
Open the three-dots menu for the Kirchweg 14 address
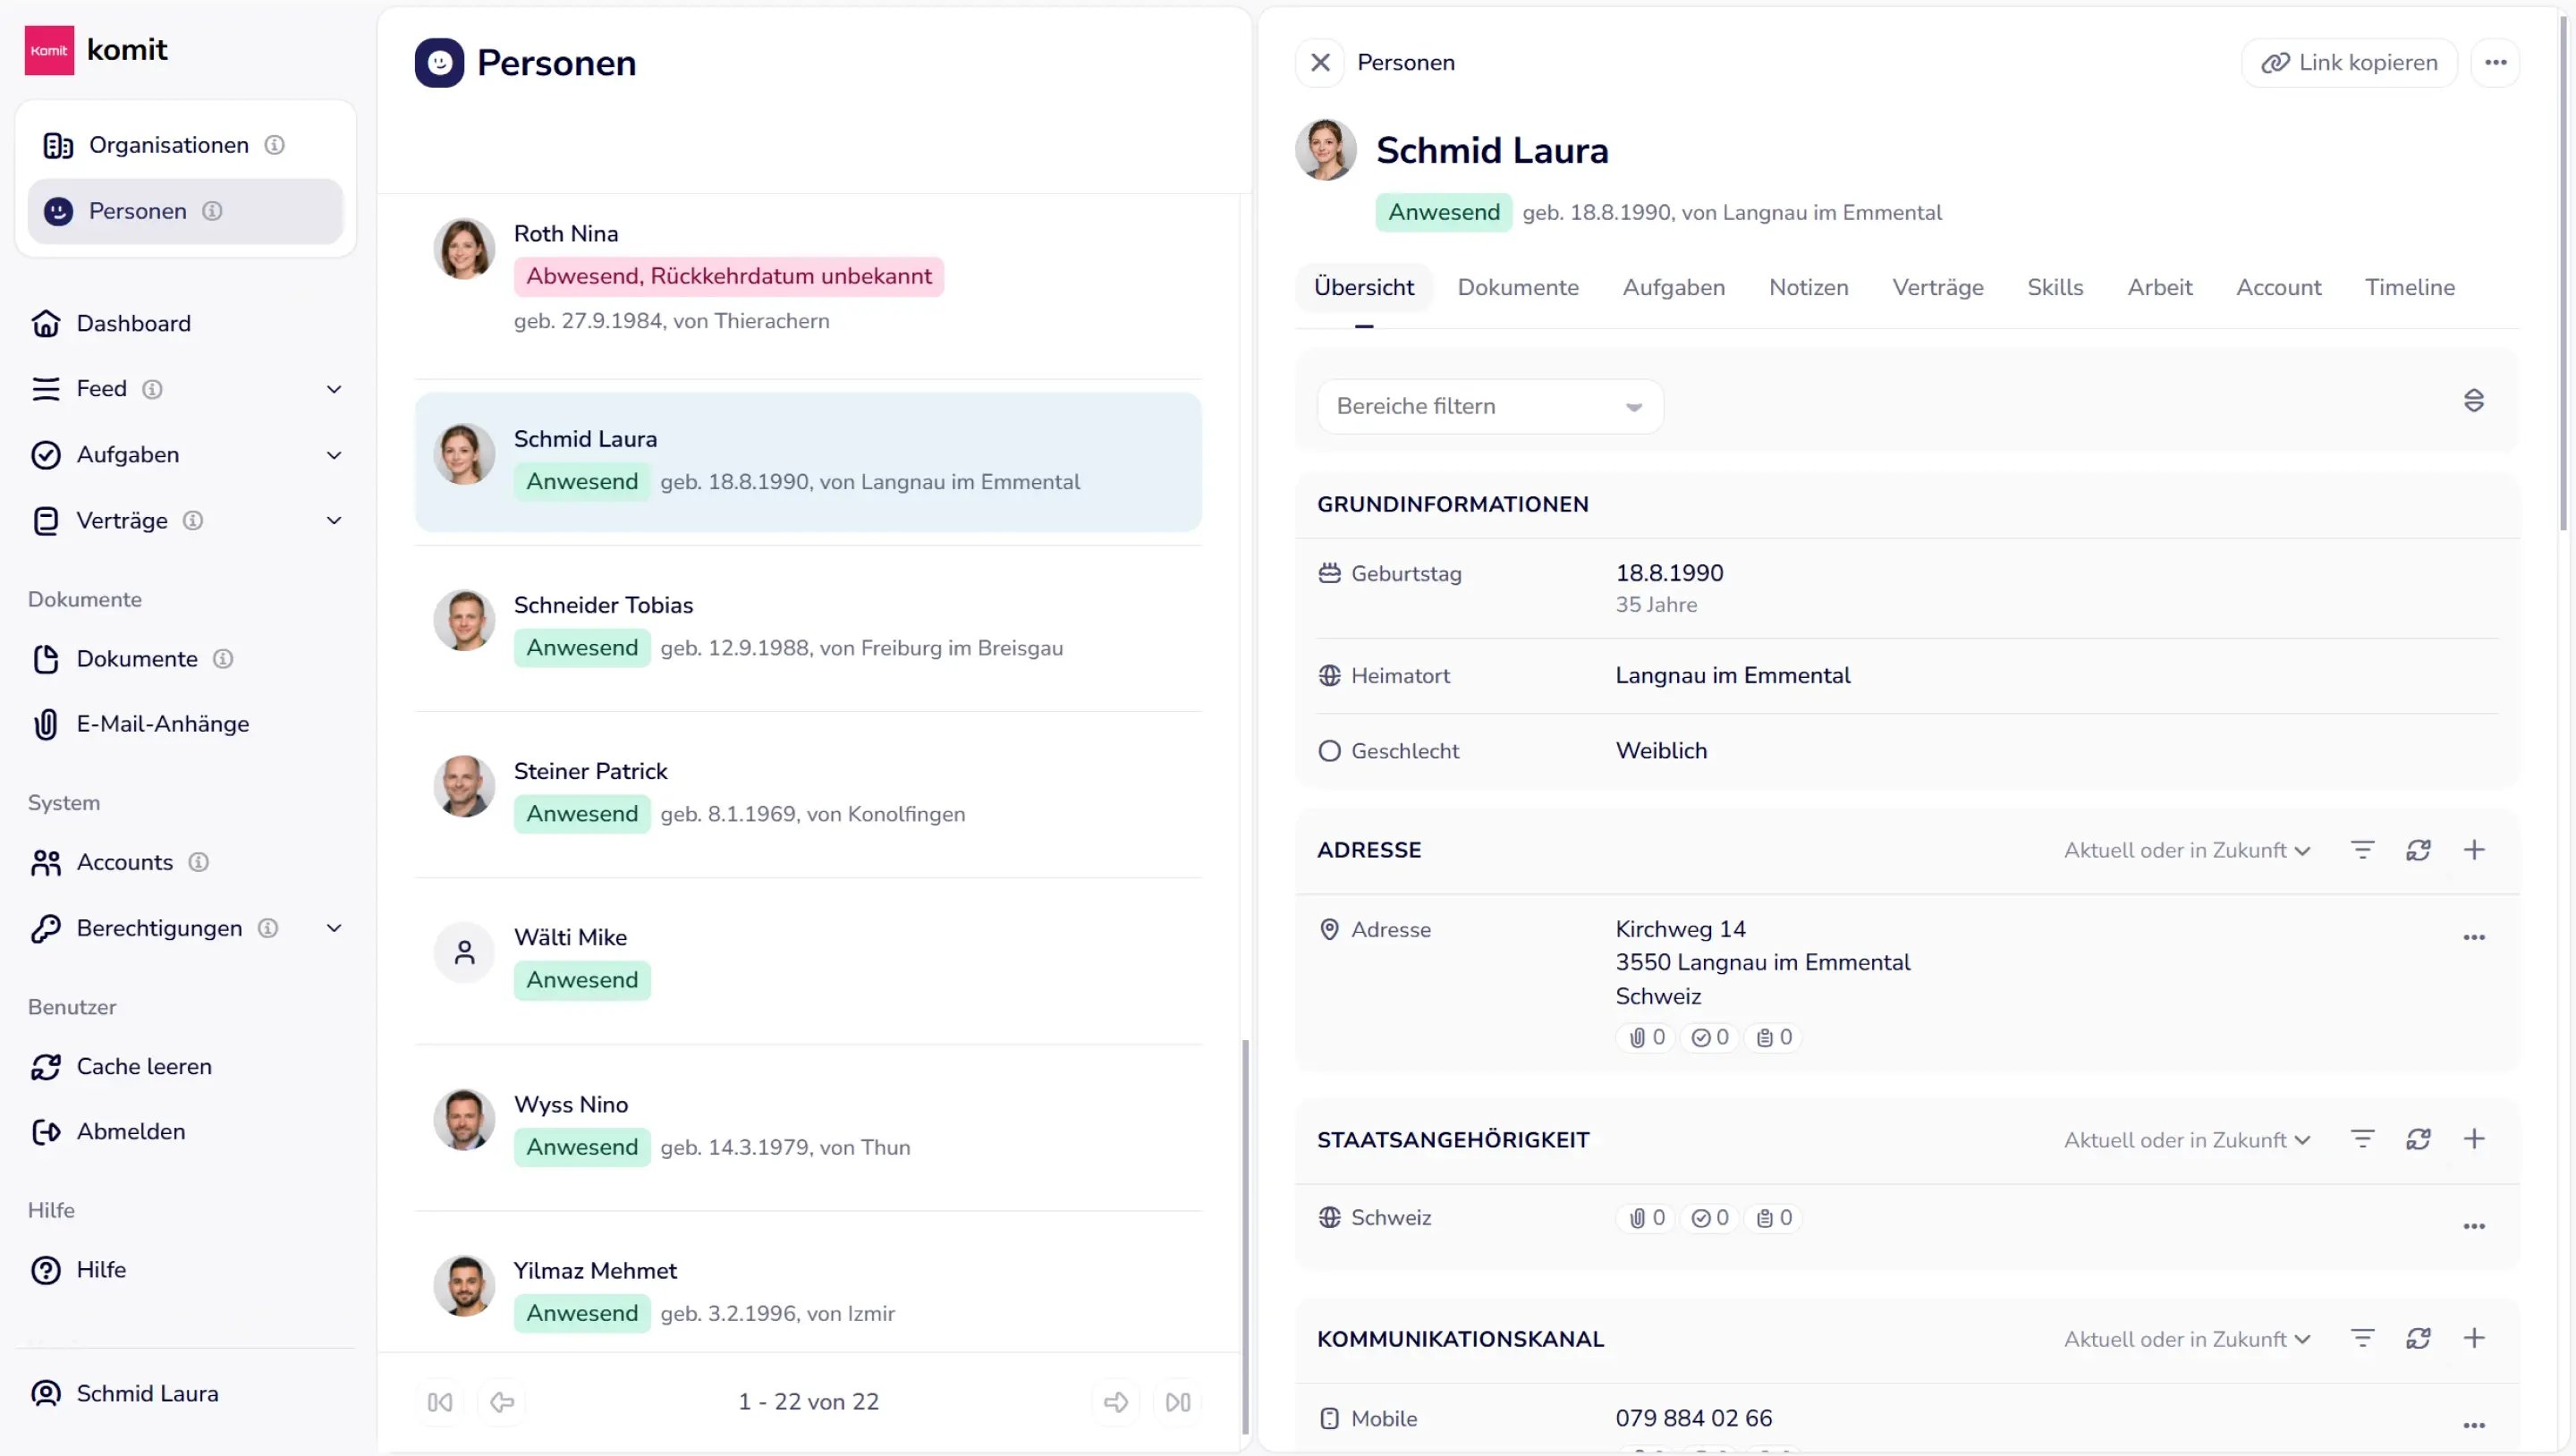tap(2473, 937)
